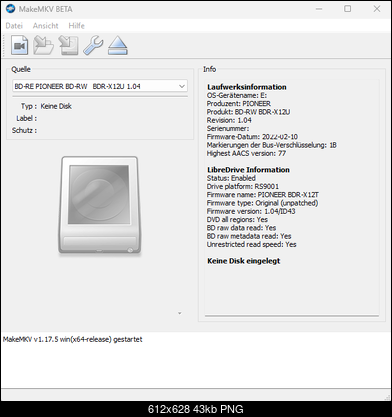Eject the disc with the eject icon
Viewport: 392px width, 417px height.
[x=118, y=45]
